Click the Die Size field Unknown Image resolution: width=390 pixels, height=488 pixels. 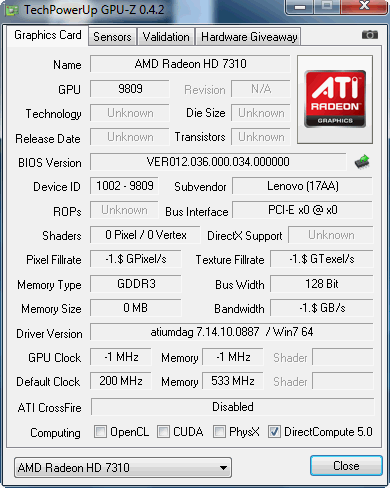[x=261, y=113]
